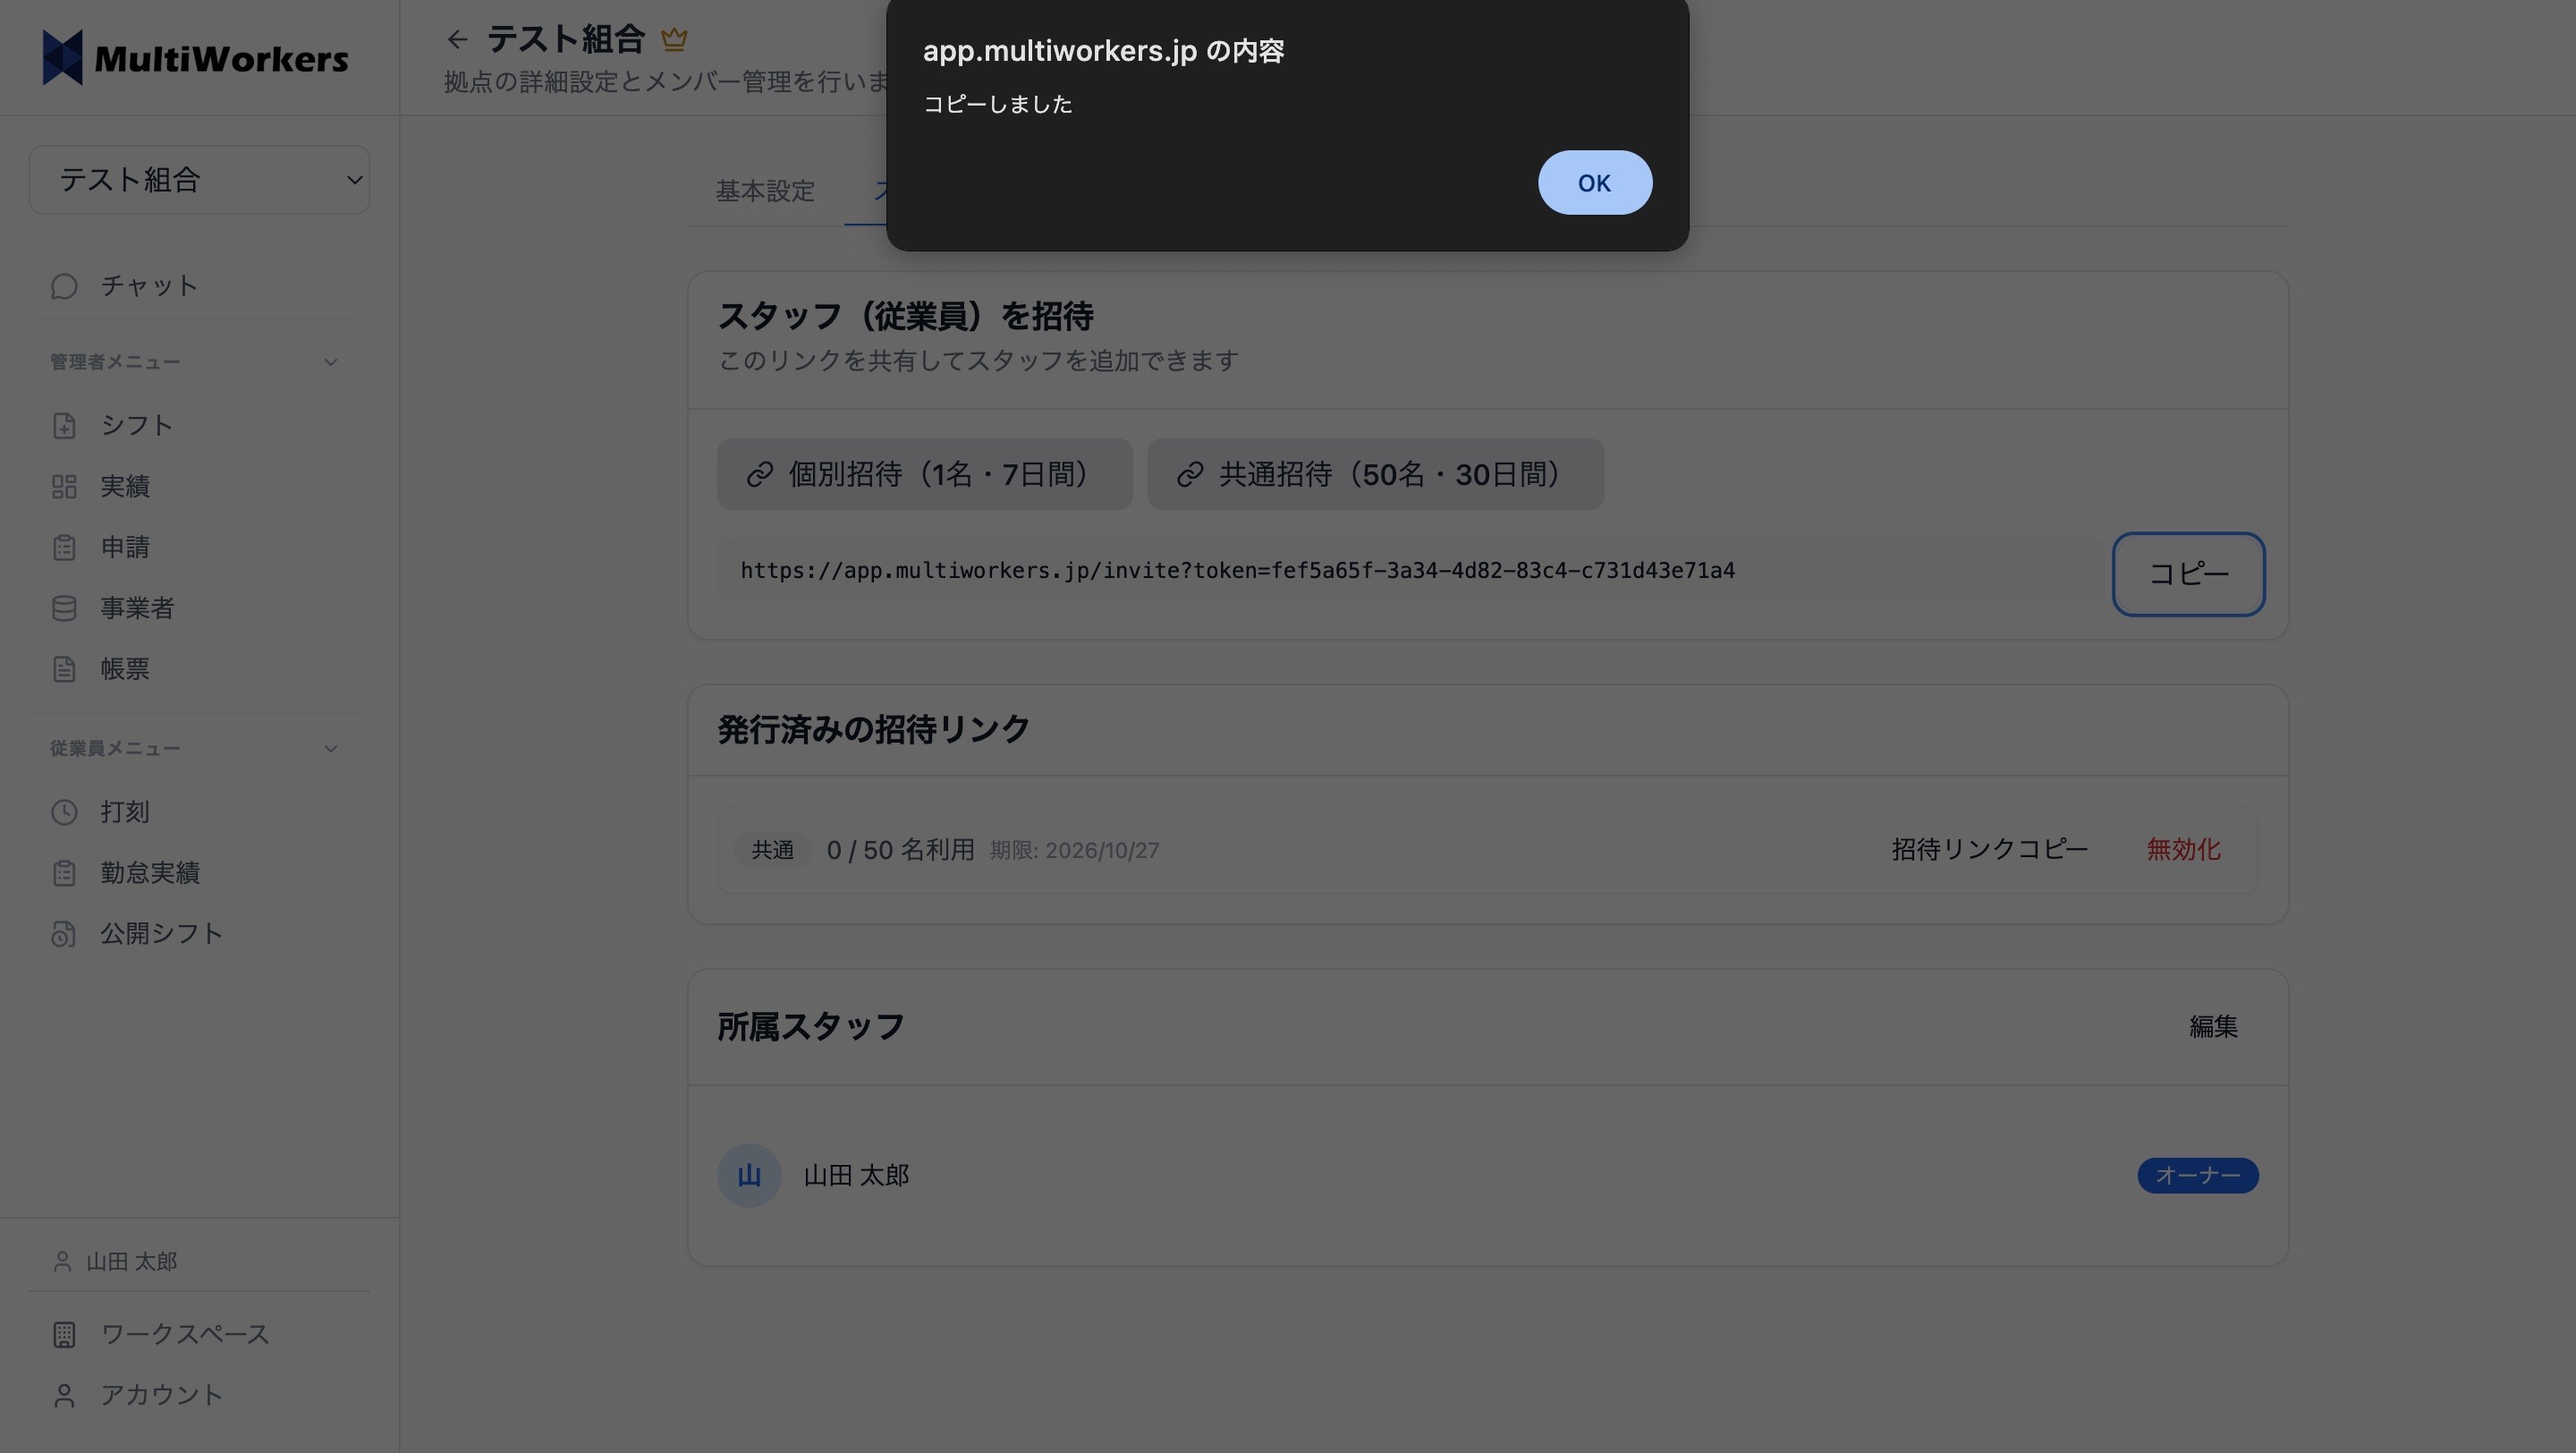Click the MultiWorkers logo
This screenshot has width=2576, height=1453.
tap(195, 58)
